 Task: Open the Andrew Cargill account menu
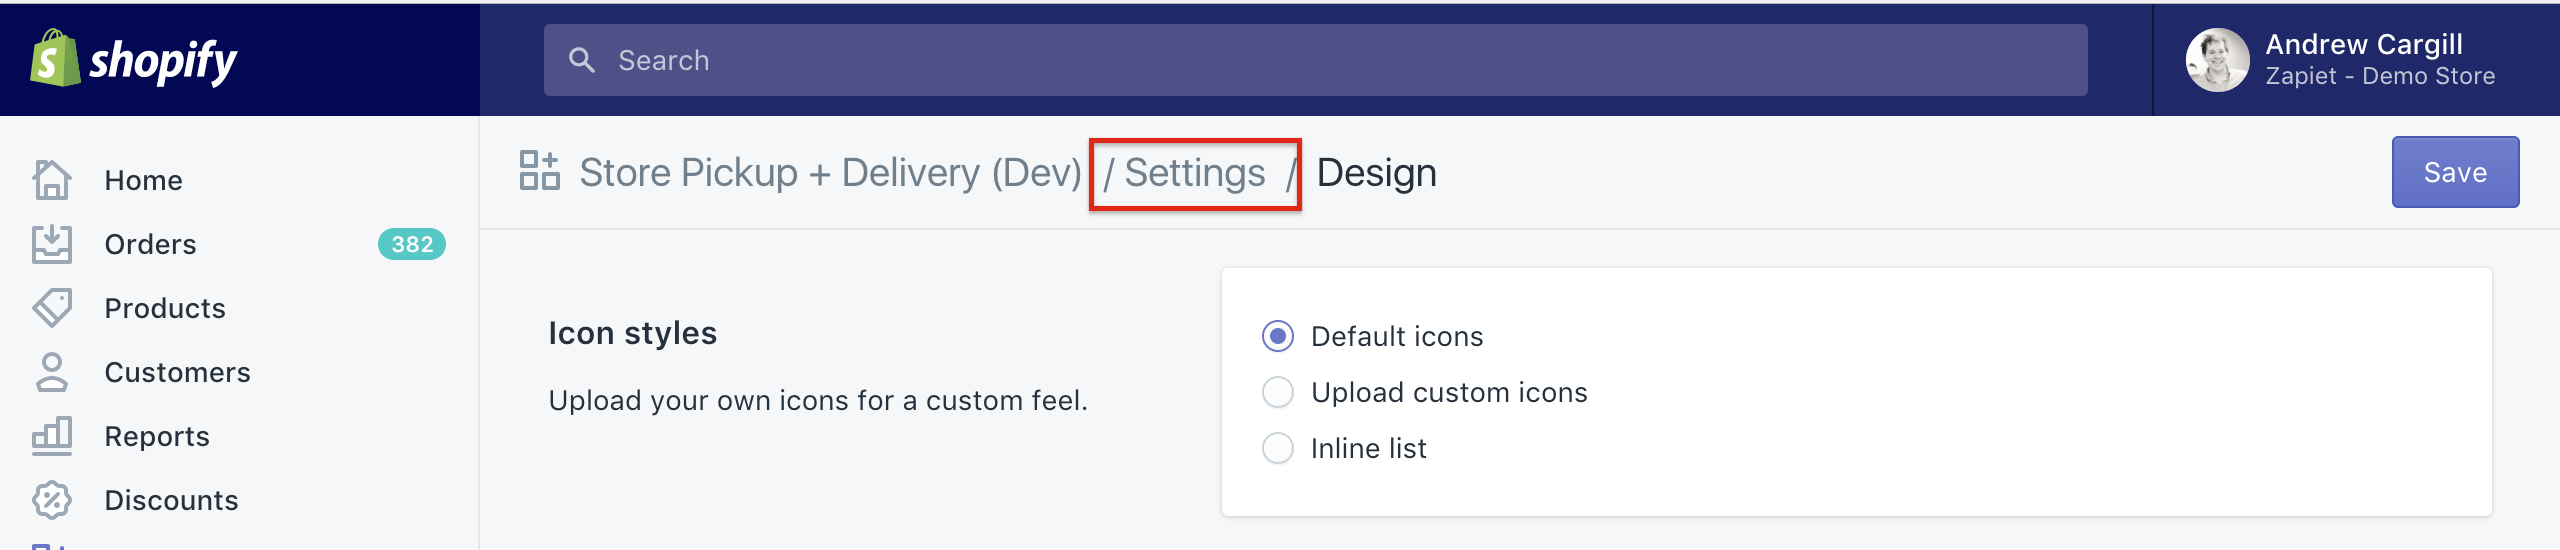[2342, 60]
